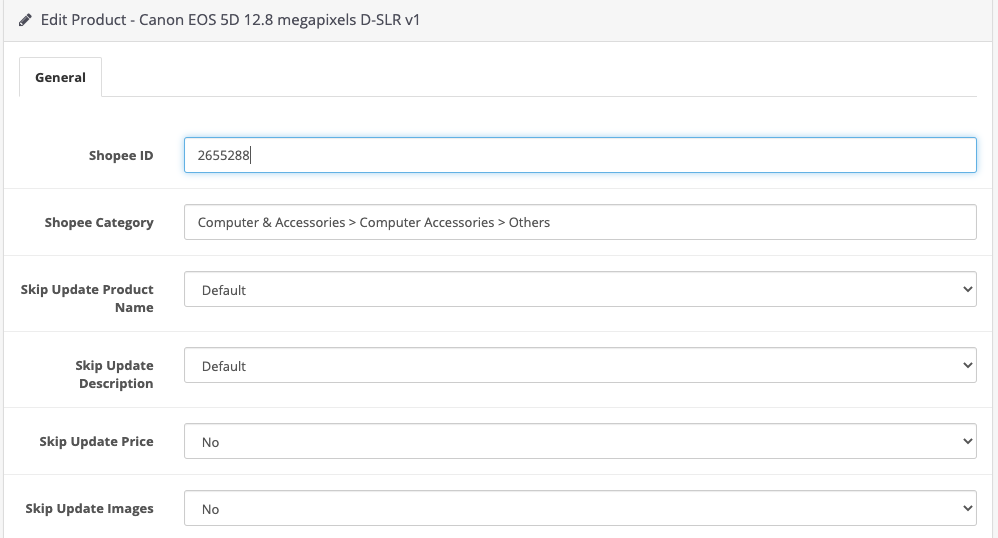Image resolution: width=998 pixels, height=538 pixels.
Task: Click chevron arrow of Skip Update Price
Action: [x=966, y=441]
